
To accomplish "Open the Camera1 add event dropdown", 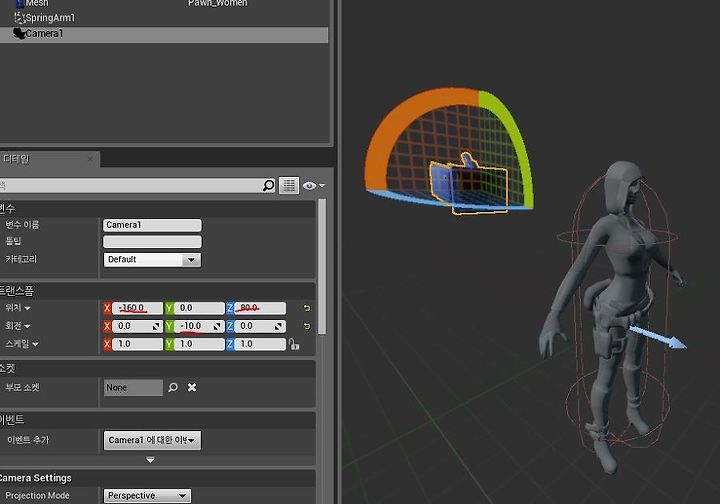I will coord(152,440).
